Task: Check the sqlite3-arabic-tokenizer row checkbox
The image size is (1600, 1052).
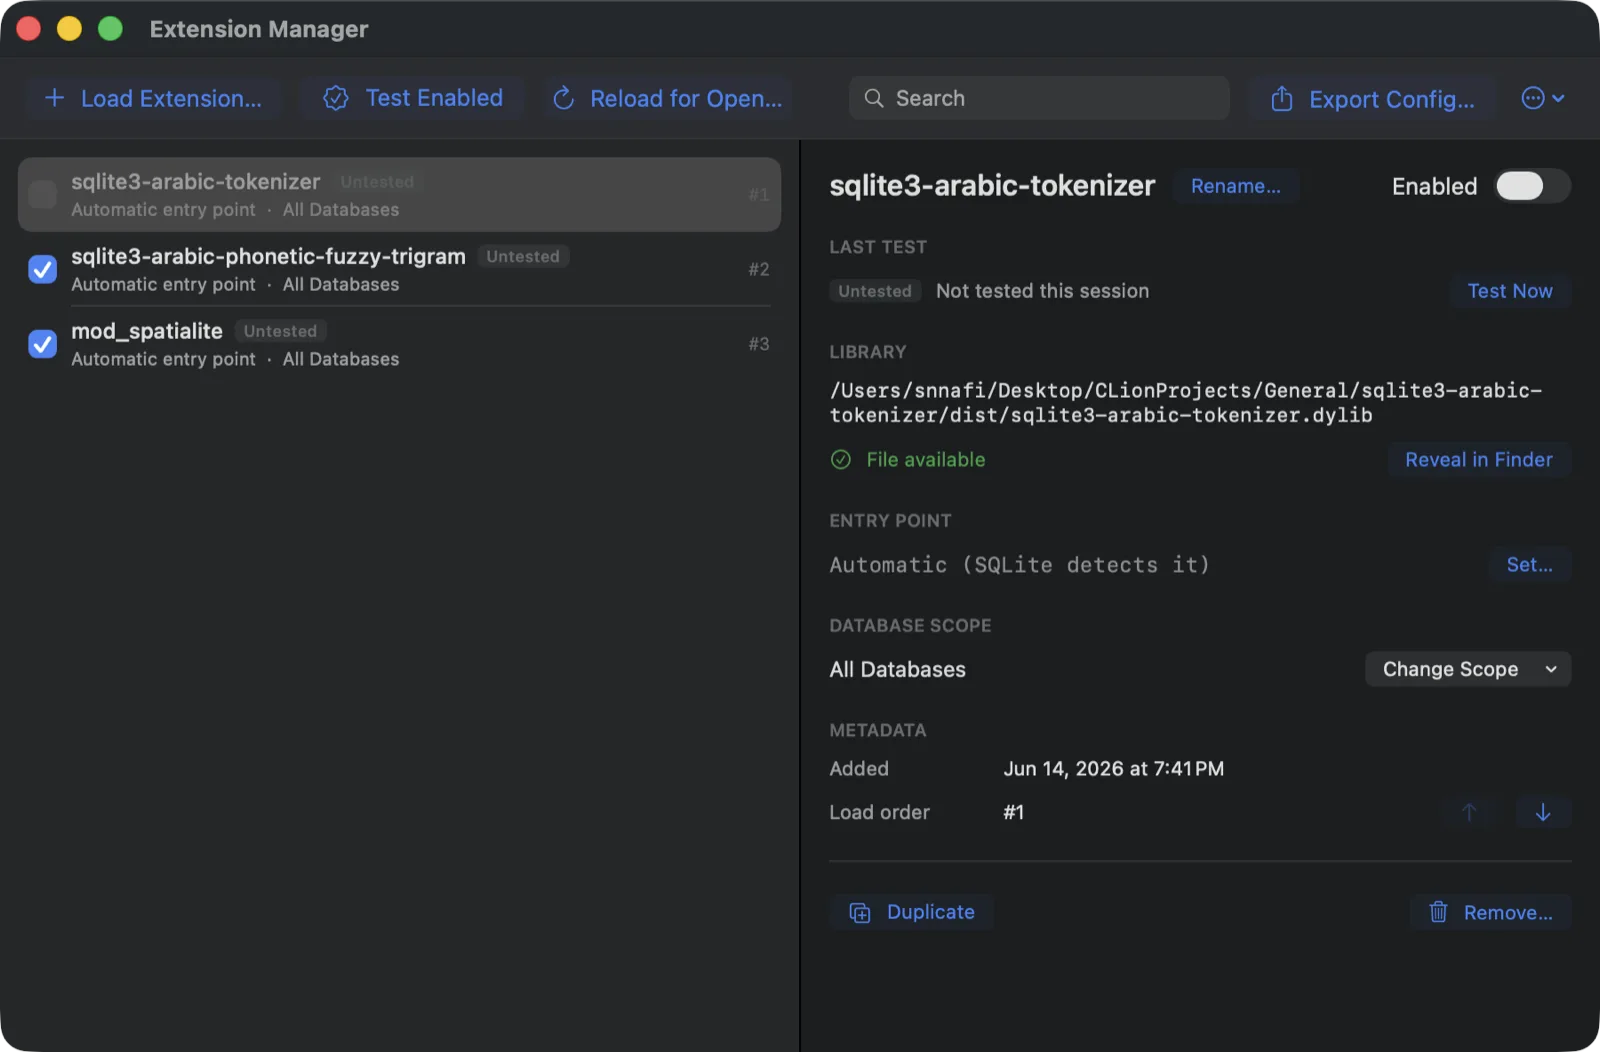Action: click(x=43, y=194)
